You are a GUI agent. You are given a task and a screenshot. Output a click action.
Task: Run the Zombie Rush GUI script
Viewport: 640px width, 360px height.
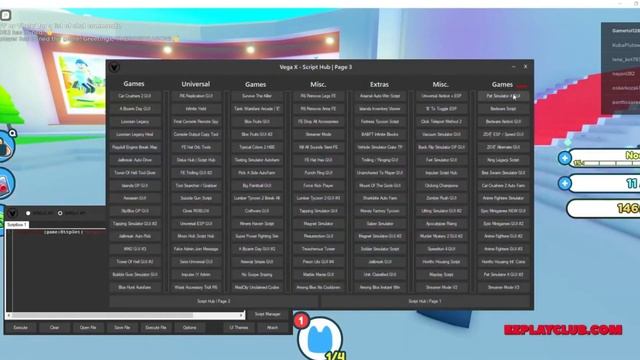pyautogui.click(x=441, y=198)
